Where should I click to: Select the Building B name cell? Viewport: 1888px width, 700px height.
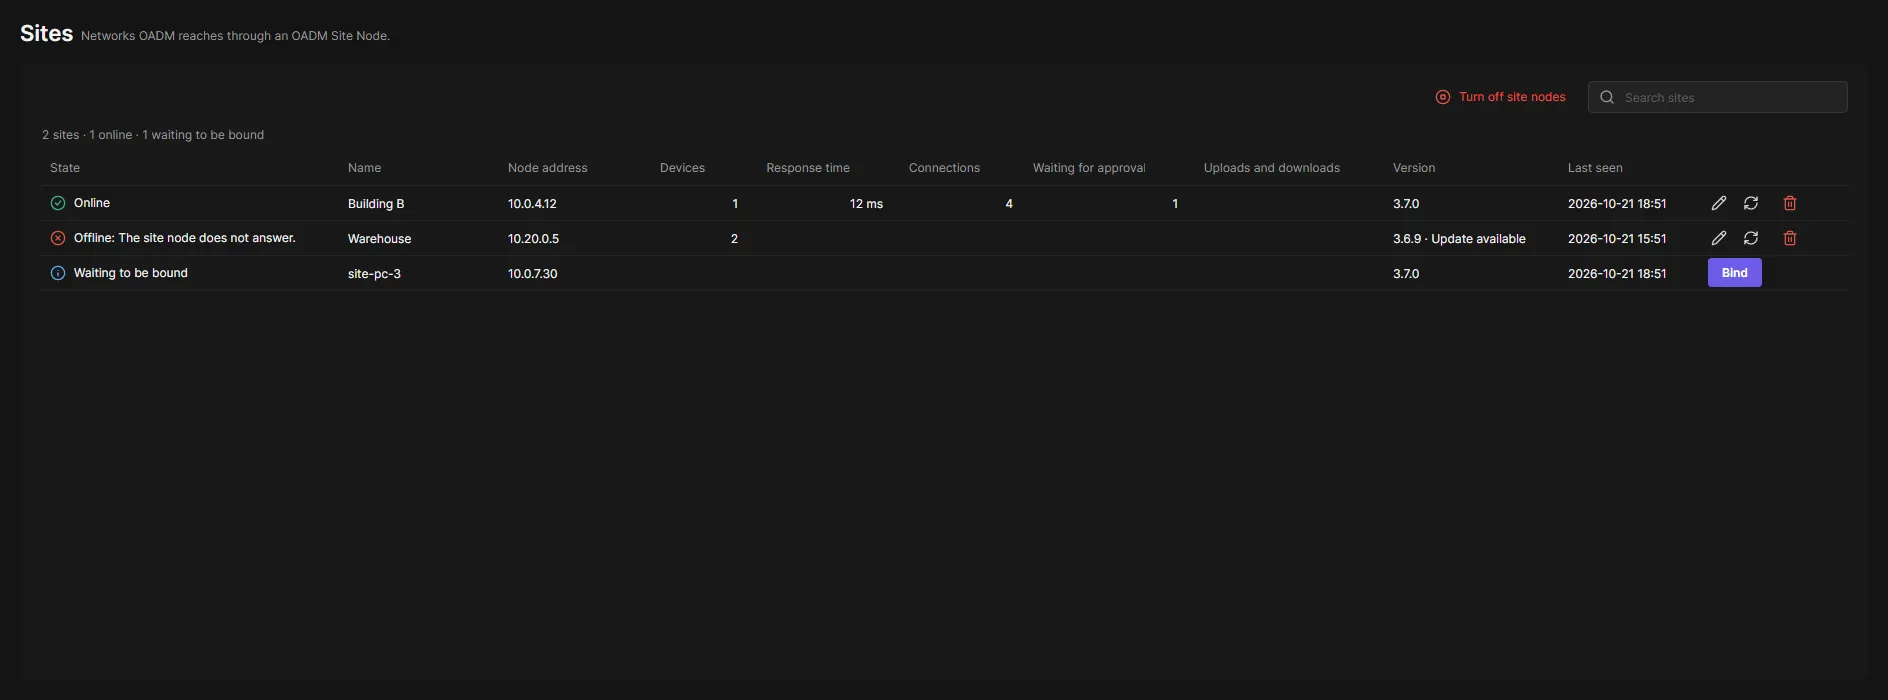(x=376, y=204)
